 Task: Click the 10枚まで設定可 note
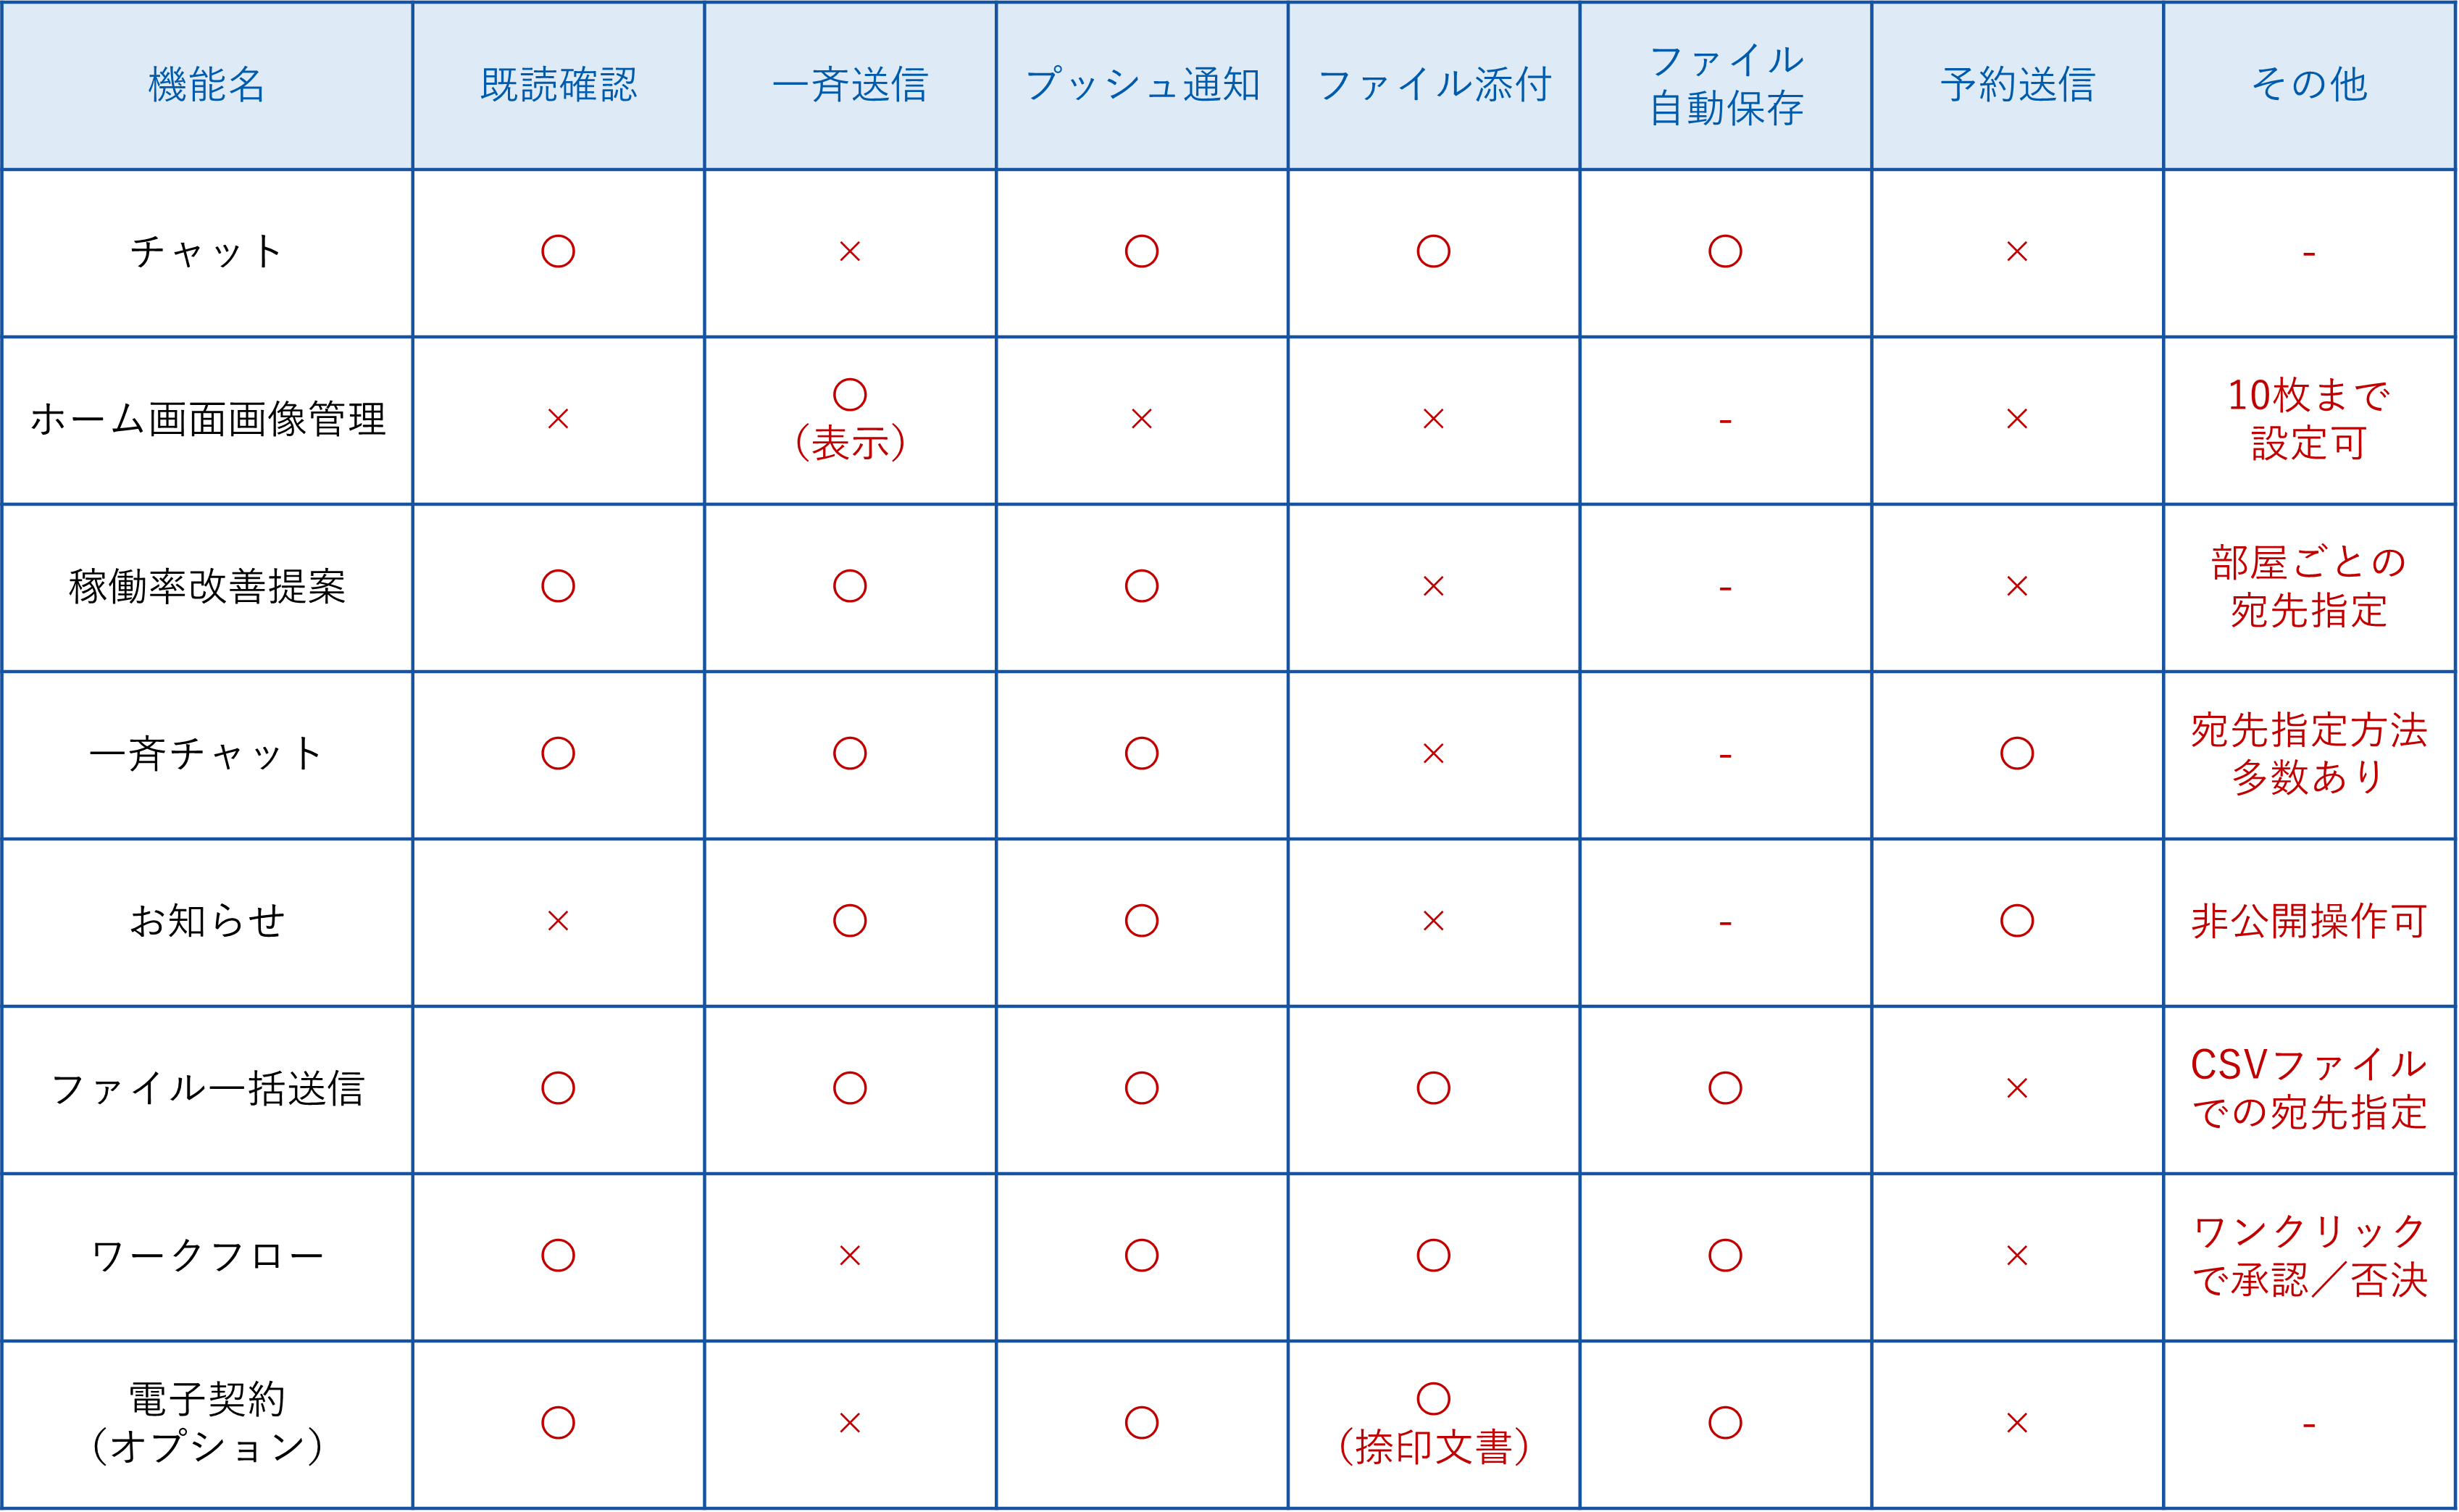[x=2309, y=419]
